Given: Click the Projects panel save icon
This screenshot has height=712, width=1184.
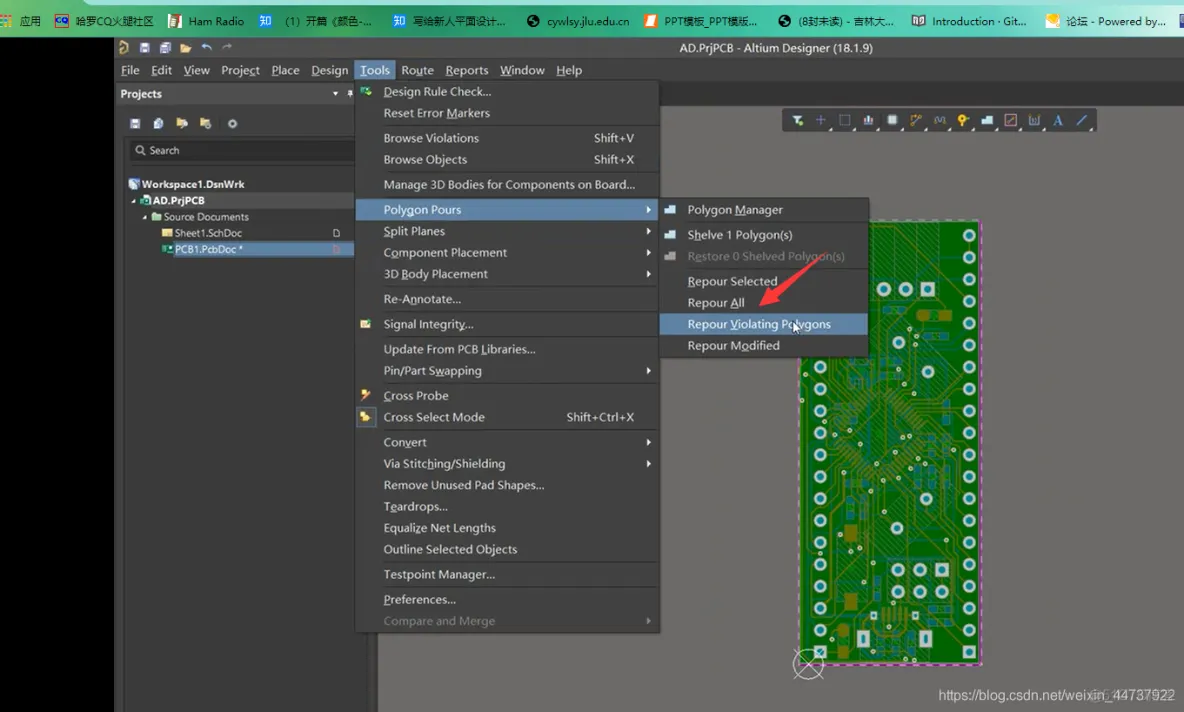Looking at the screenshot, I should tap(135, 123).
